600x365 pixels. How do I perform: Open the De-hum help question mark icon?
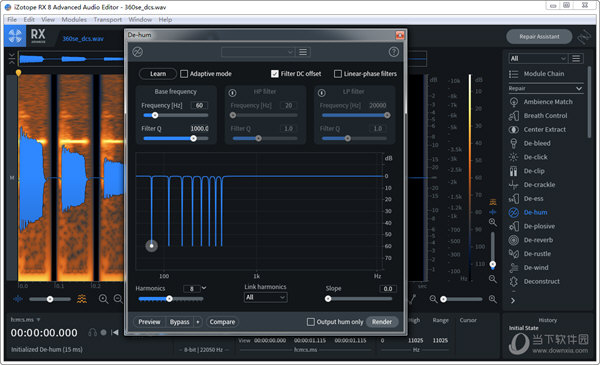394,52
